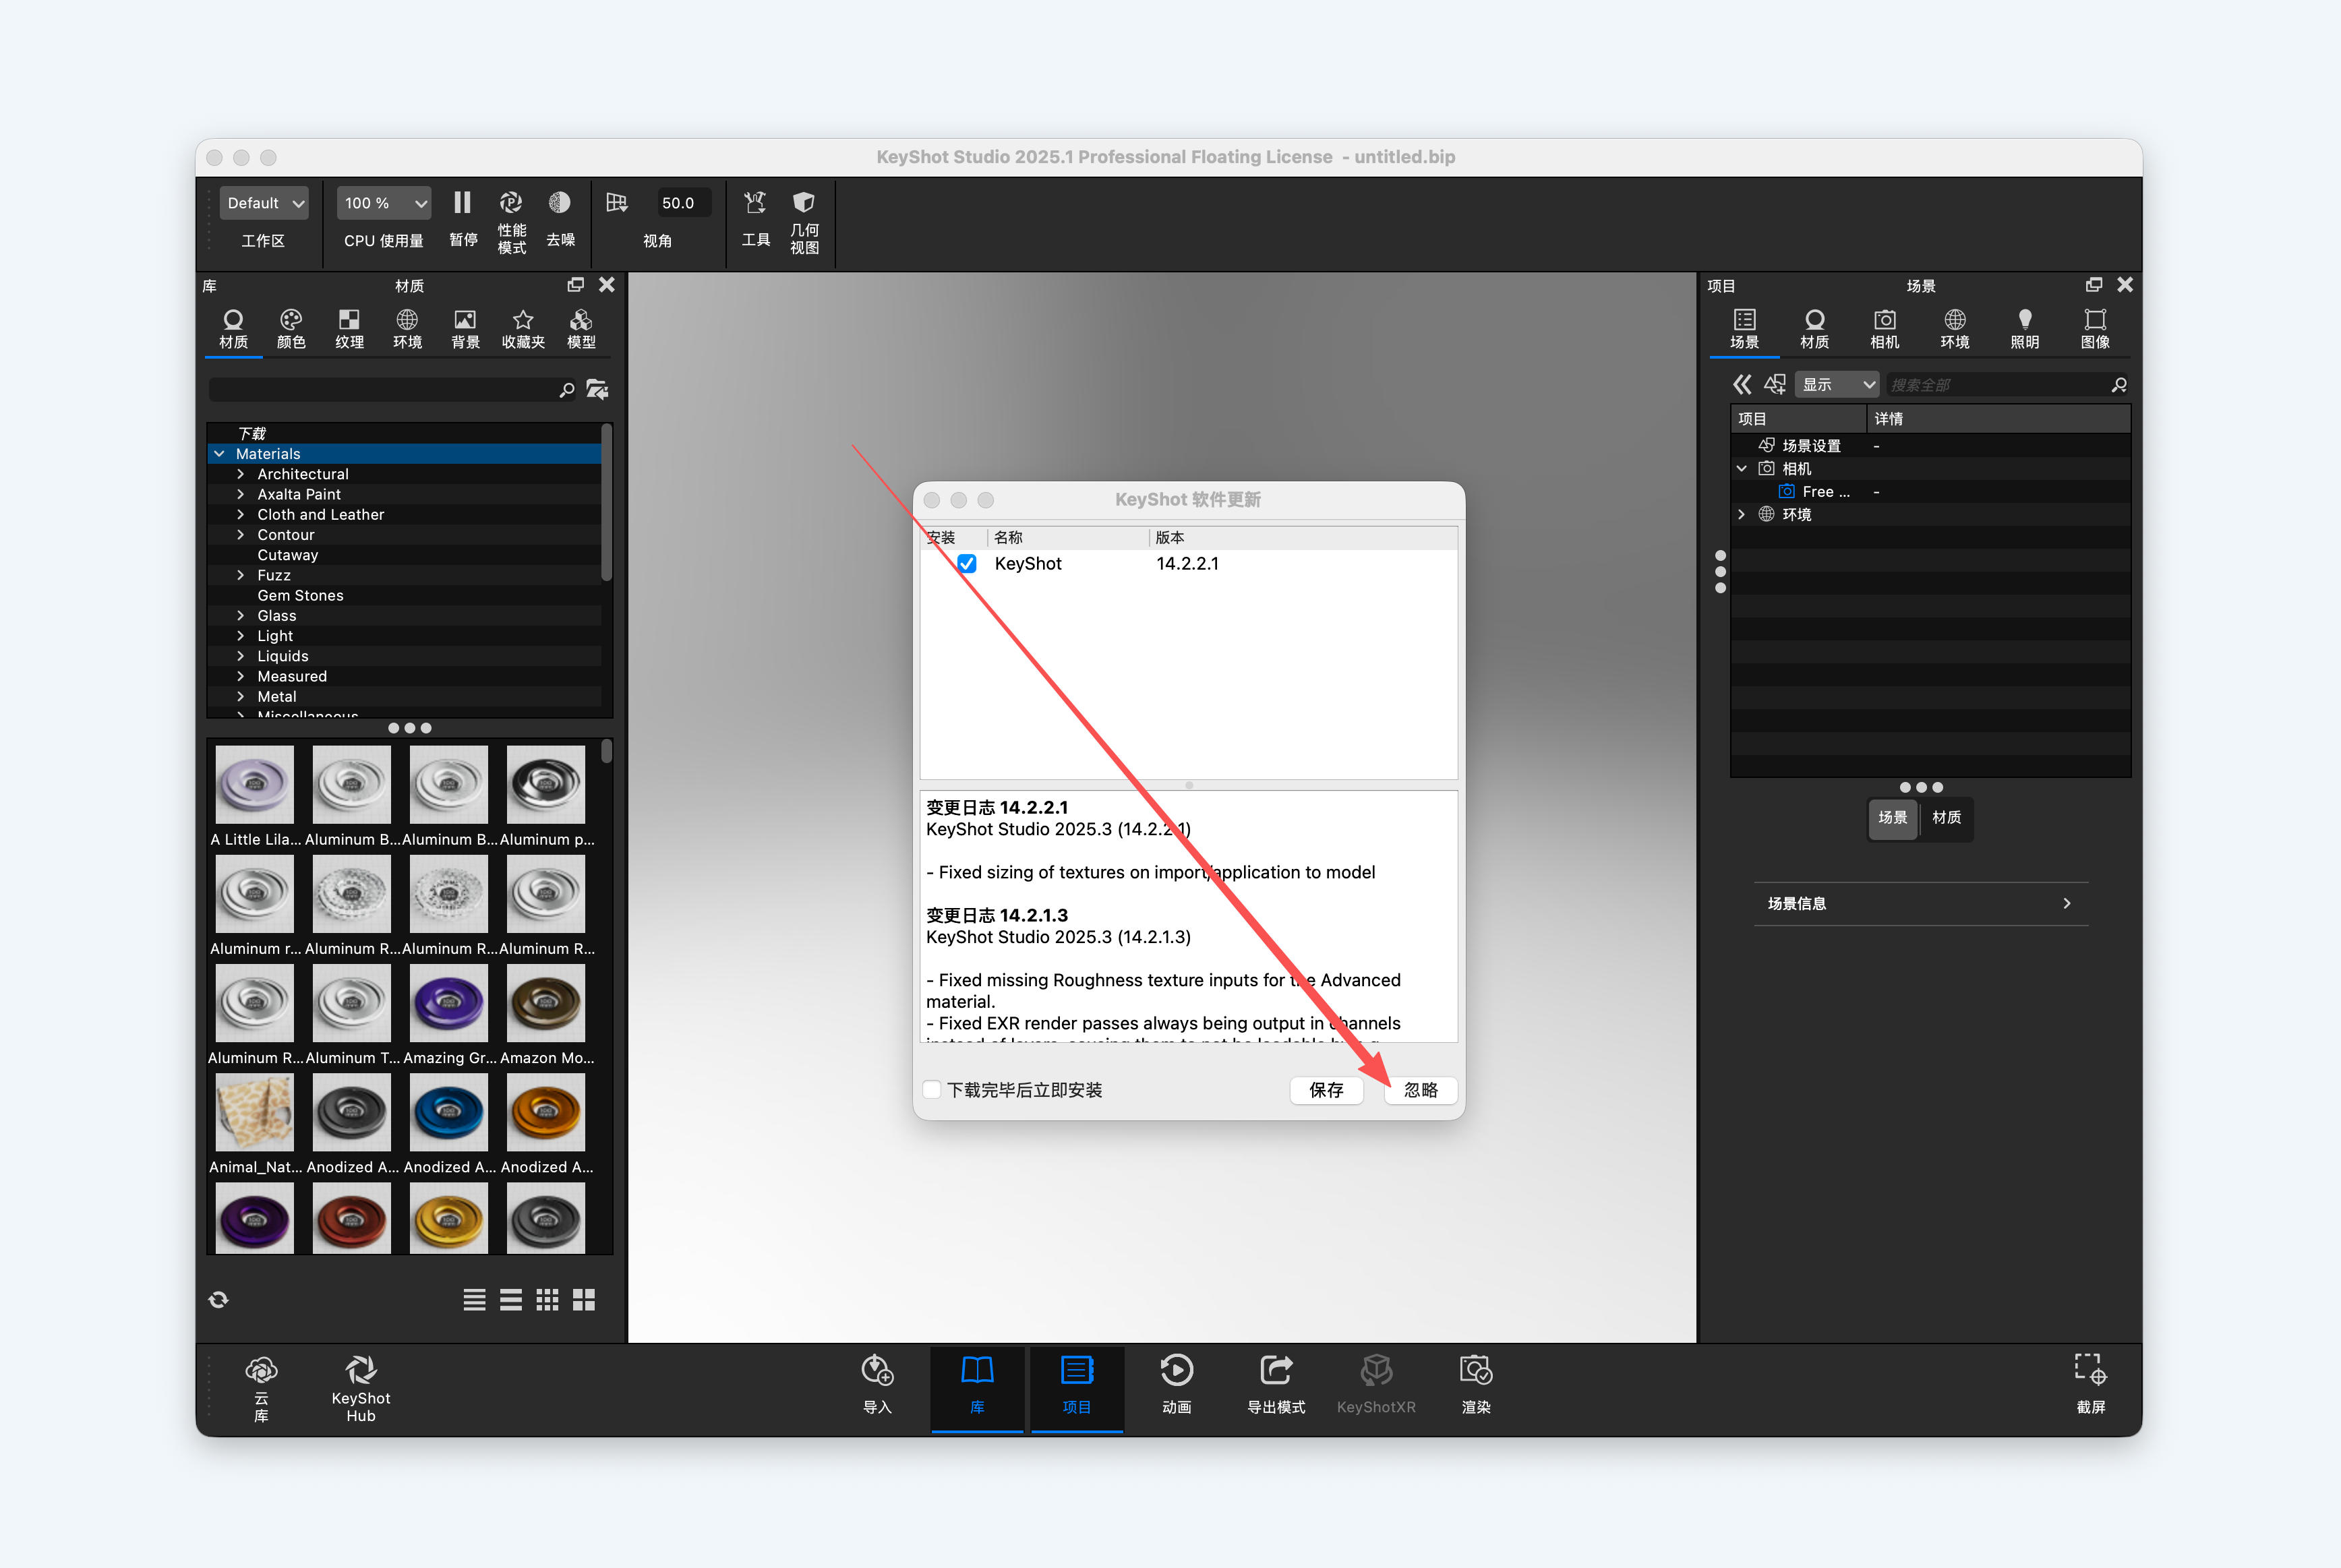The height and width of the screenshot is (1568, 2341).
Task: Open KeyShot Hub from bottom bar
Action: coord(361,1371)
